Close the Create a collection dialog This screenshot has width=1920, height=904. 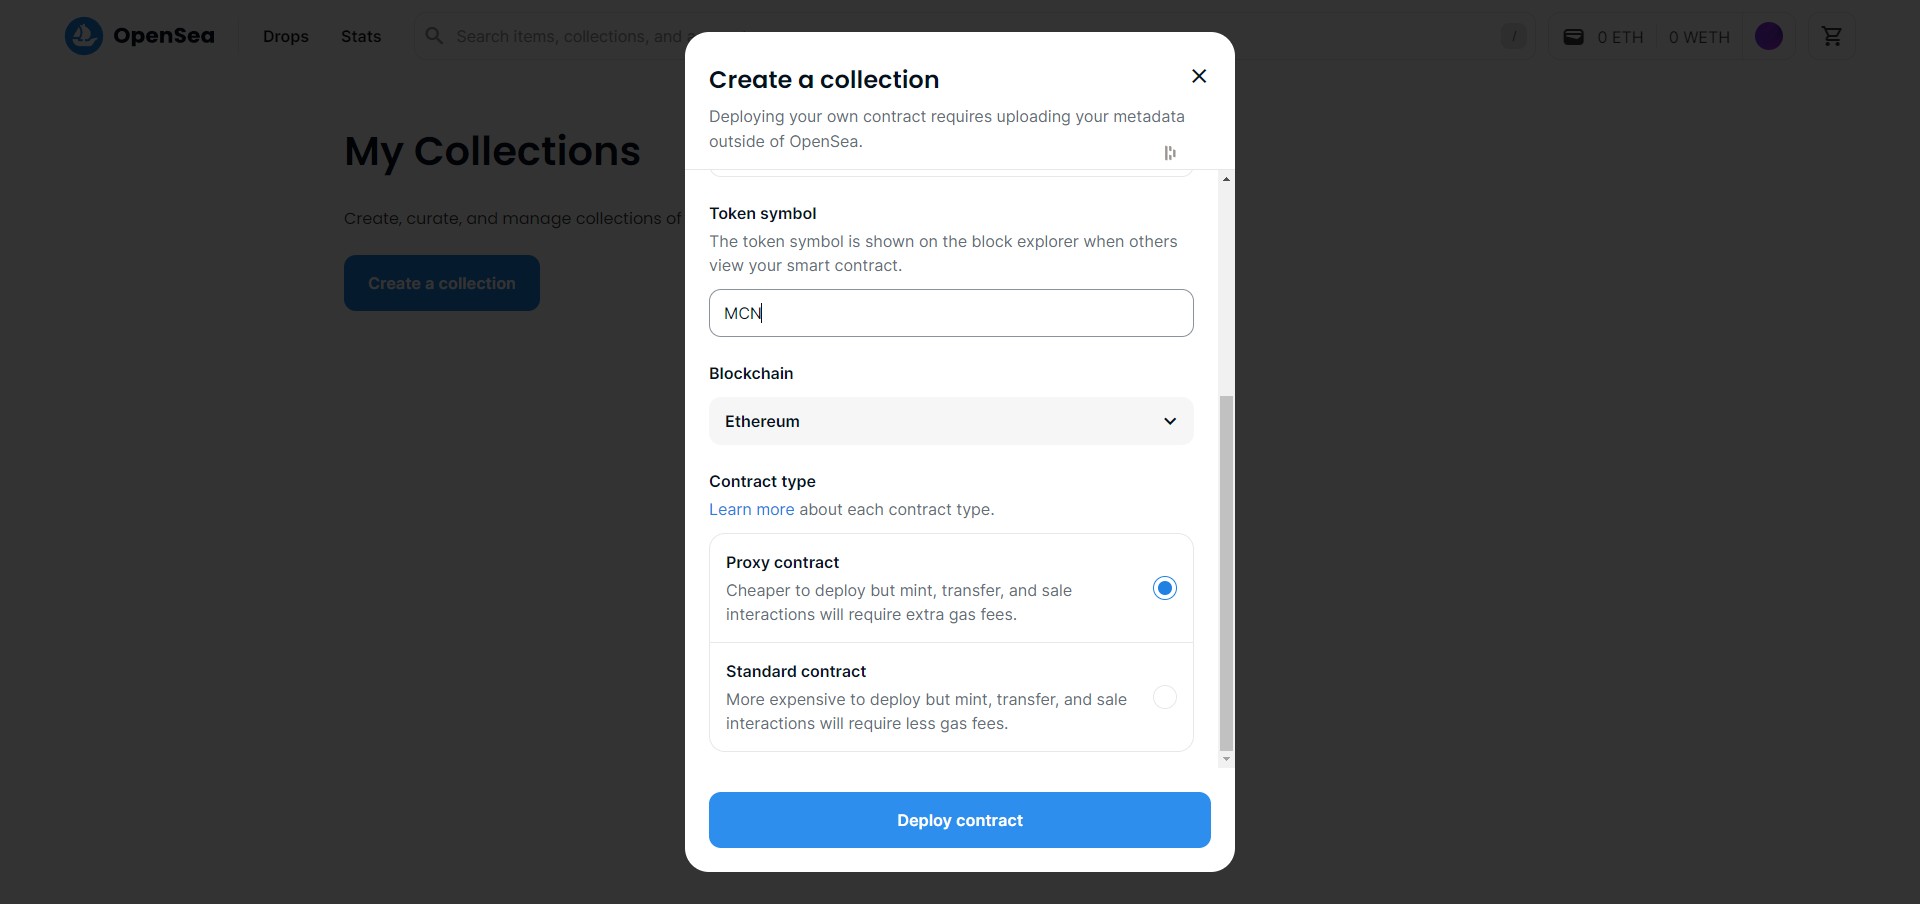pos(1199,76)
